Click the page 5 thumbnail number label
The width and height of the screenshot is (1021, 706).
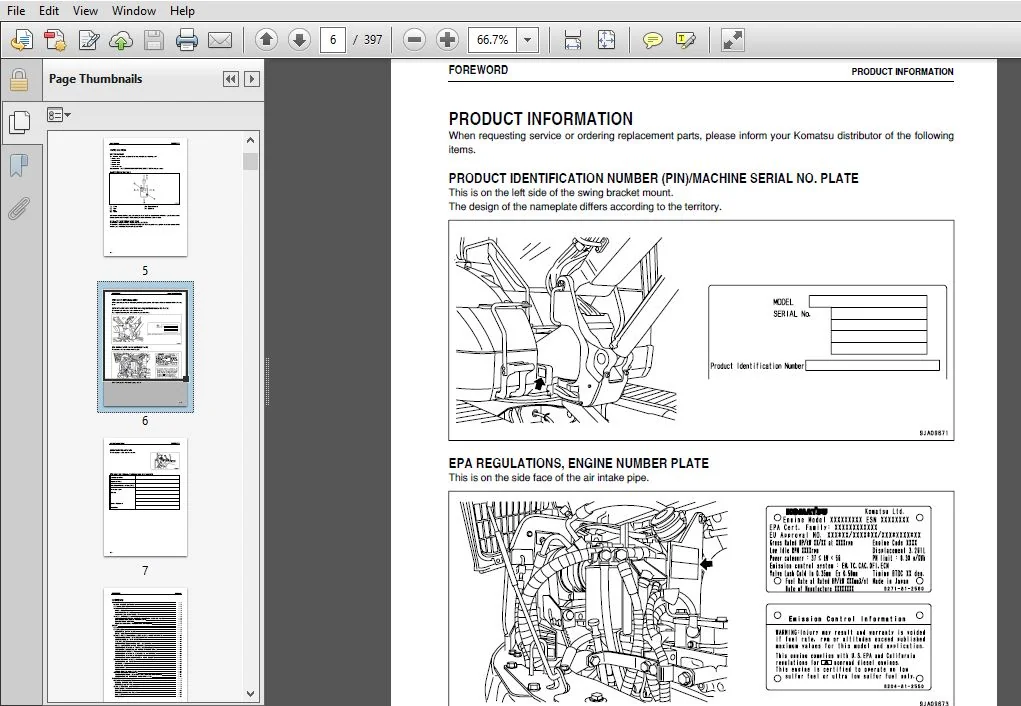145,270
